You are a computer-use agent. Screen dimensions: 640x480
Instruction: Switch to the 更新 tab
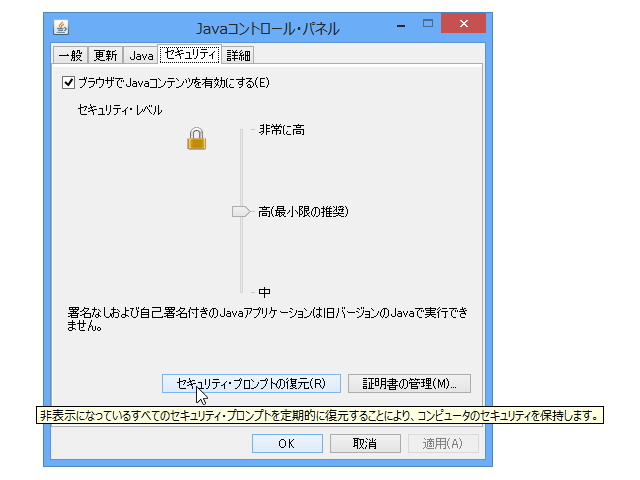pos(105,55)
